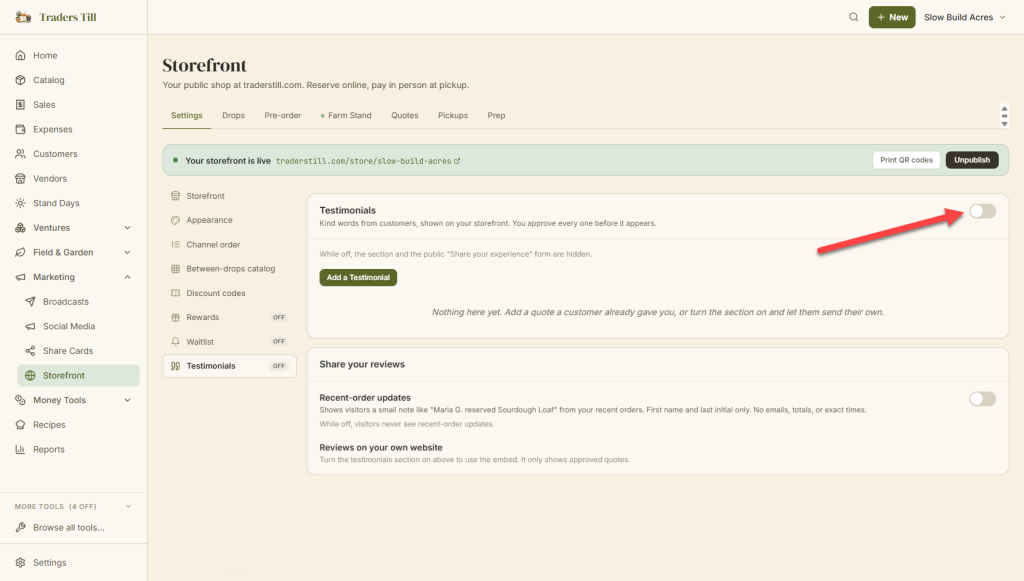This screenshot has width=1024, height=581.
Task: Click the tab bar scroll handle
Action: coord(1004,116)
